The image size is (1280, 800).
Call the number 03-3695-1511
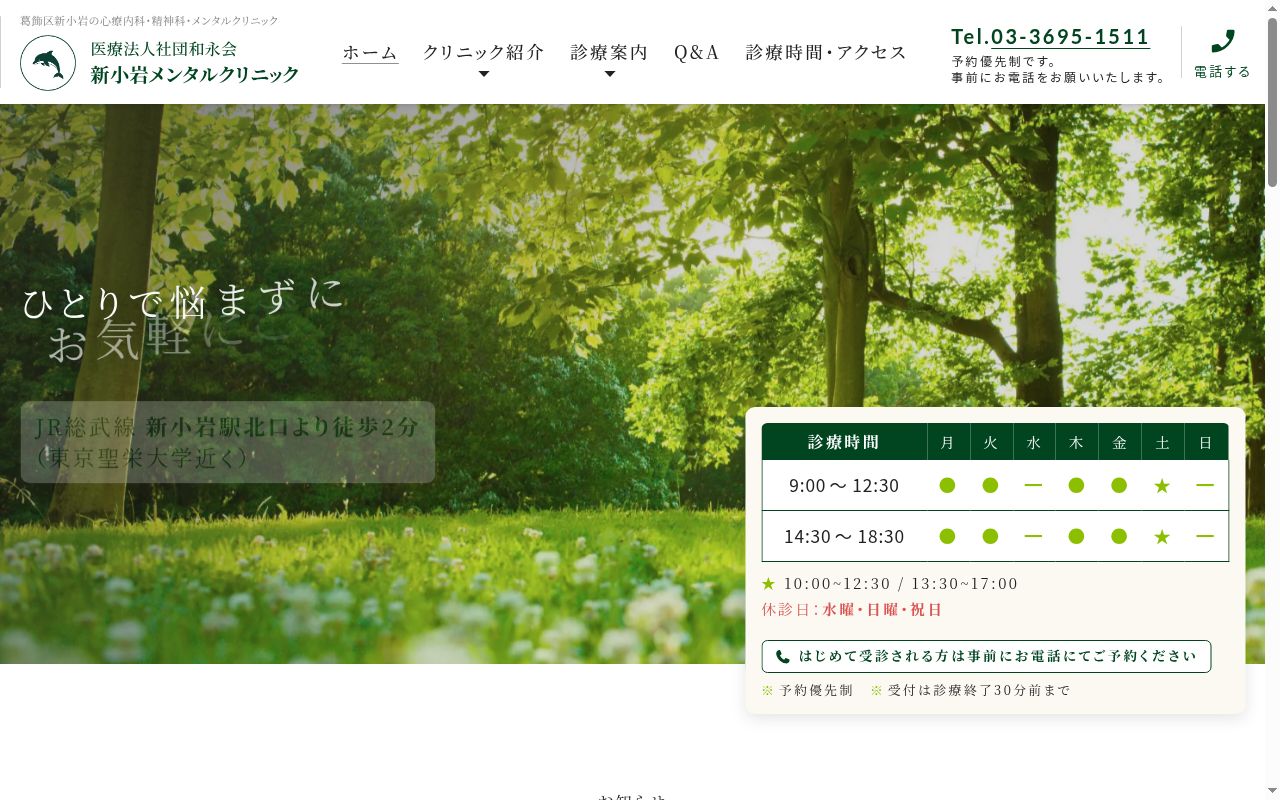(1070, 37)
